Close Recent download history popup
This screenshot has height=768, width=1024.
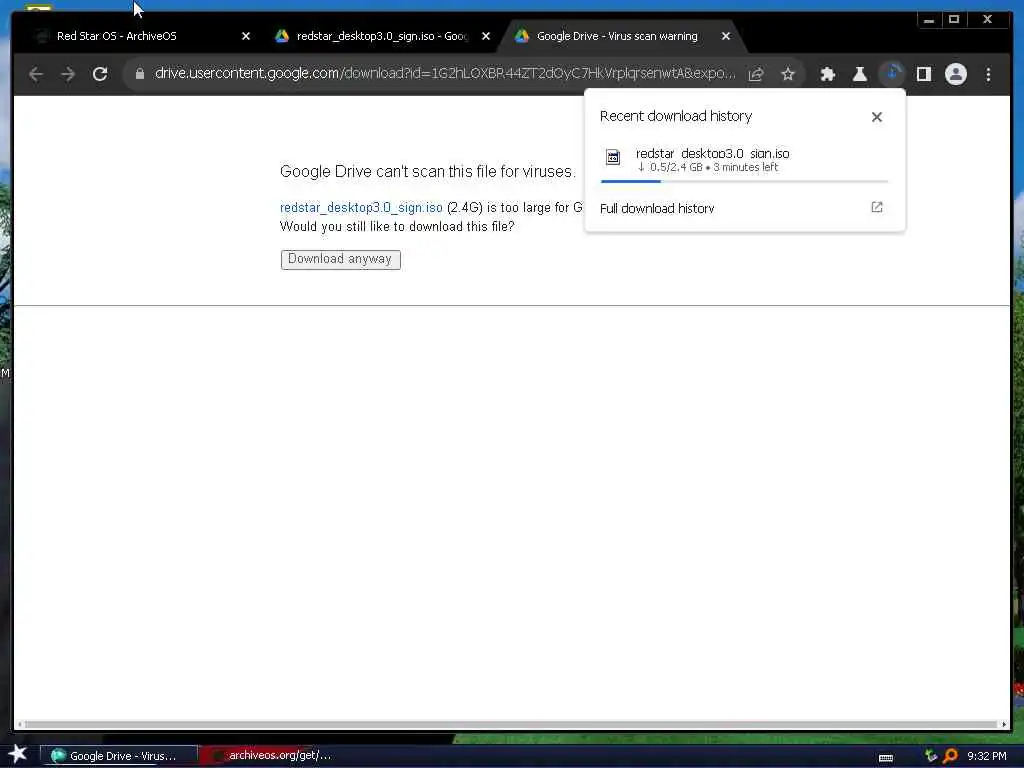tap(876, 117)
